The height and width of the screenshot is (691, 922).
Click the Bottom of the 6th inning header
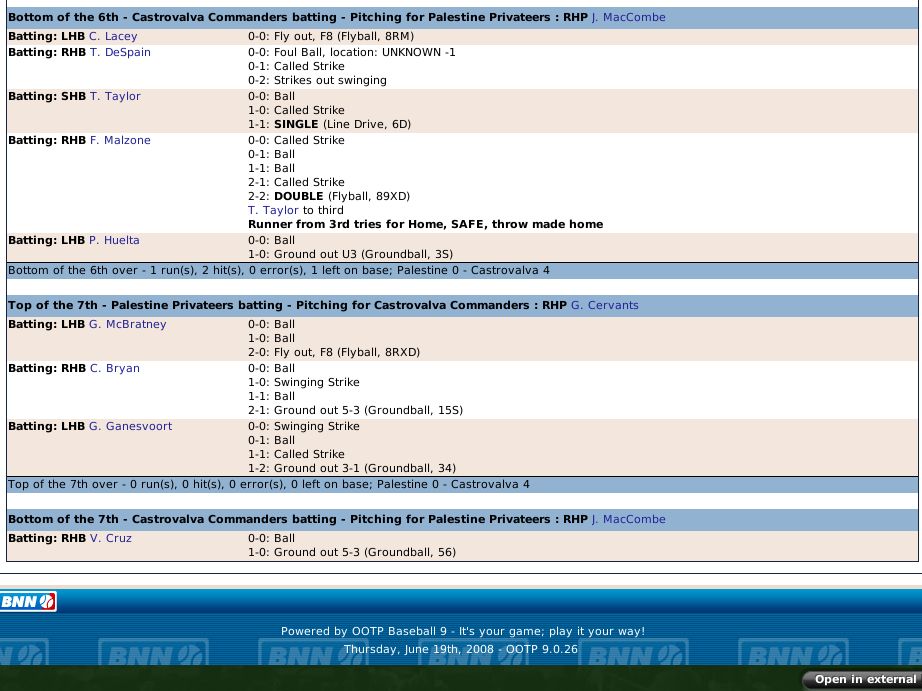296,17
